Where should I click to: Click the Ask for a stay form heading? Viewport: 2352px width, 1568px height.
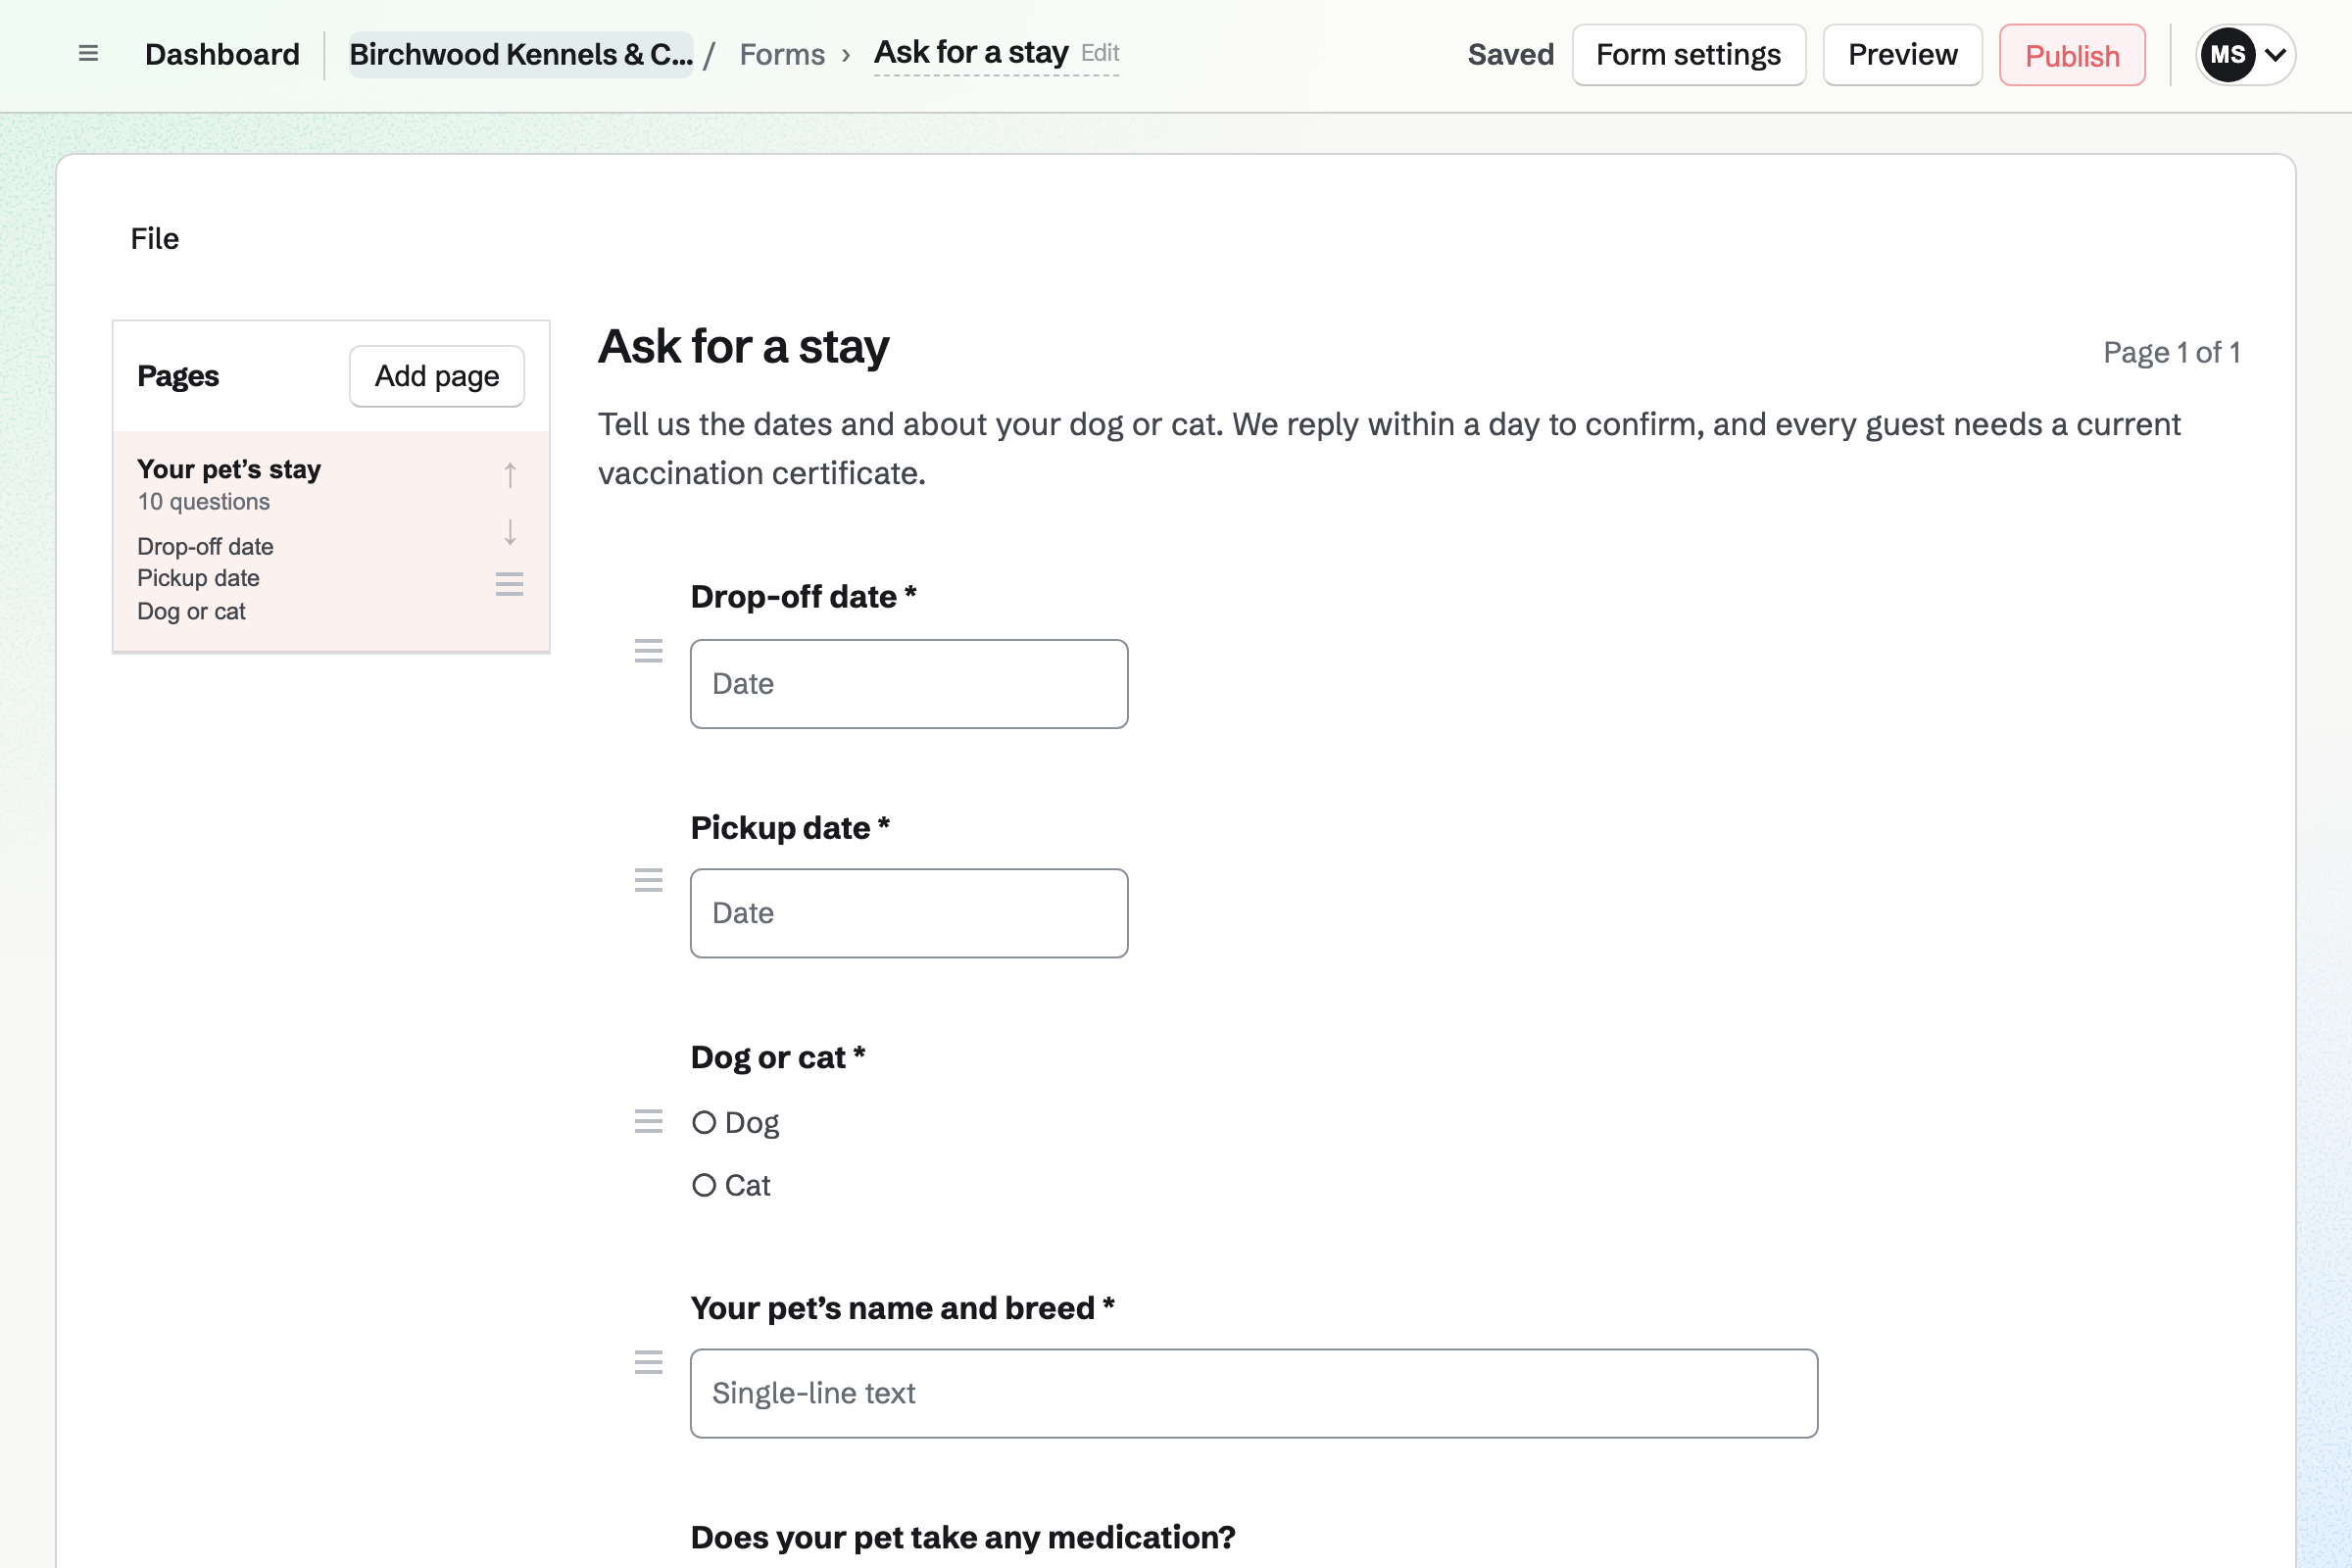(743, 347)
